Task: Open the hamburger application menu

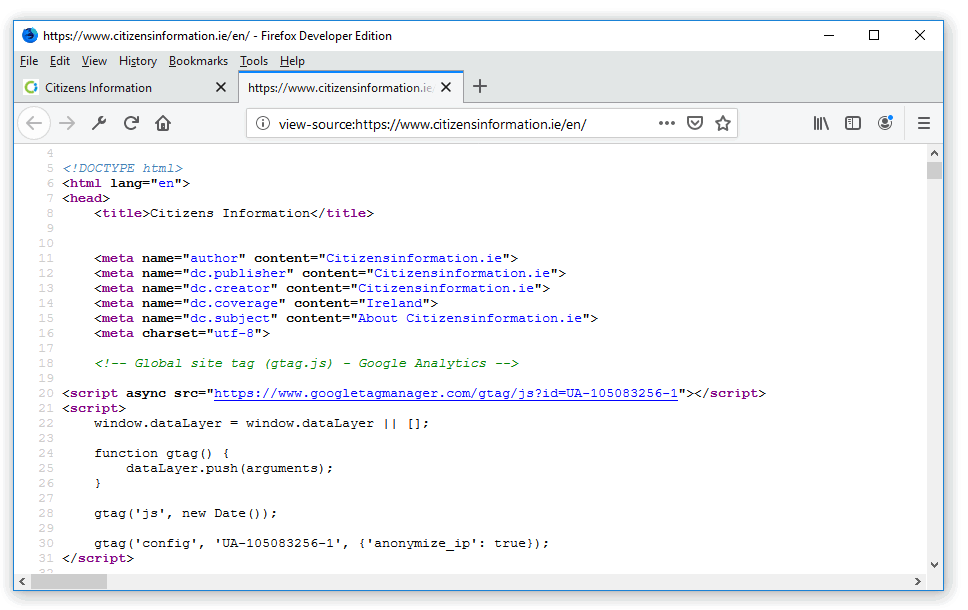Action: coord(924,123)
